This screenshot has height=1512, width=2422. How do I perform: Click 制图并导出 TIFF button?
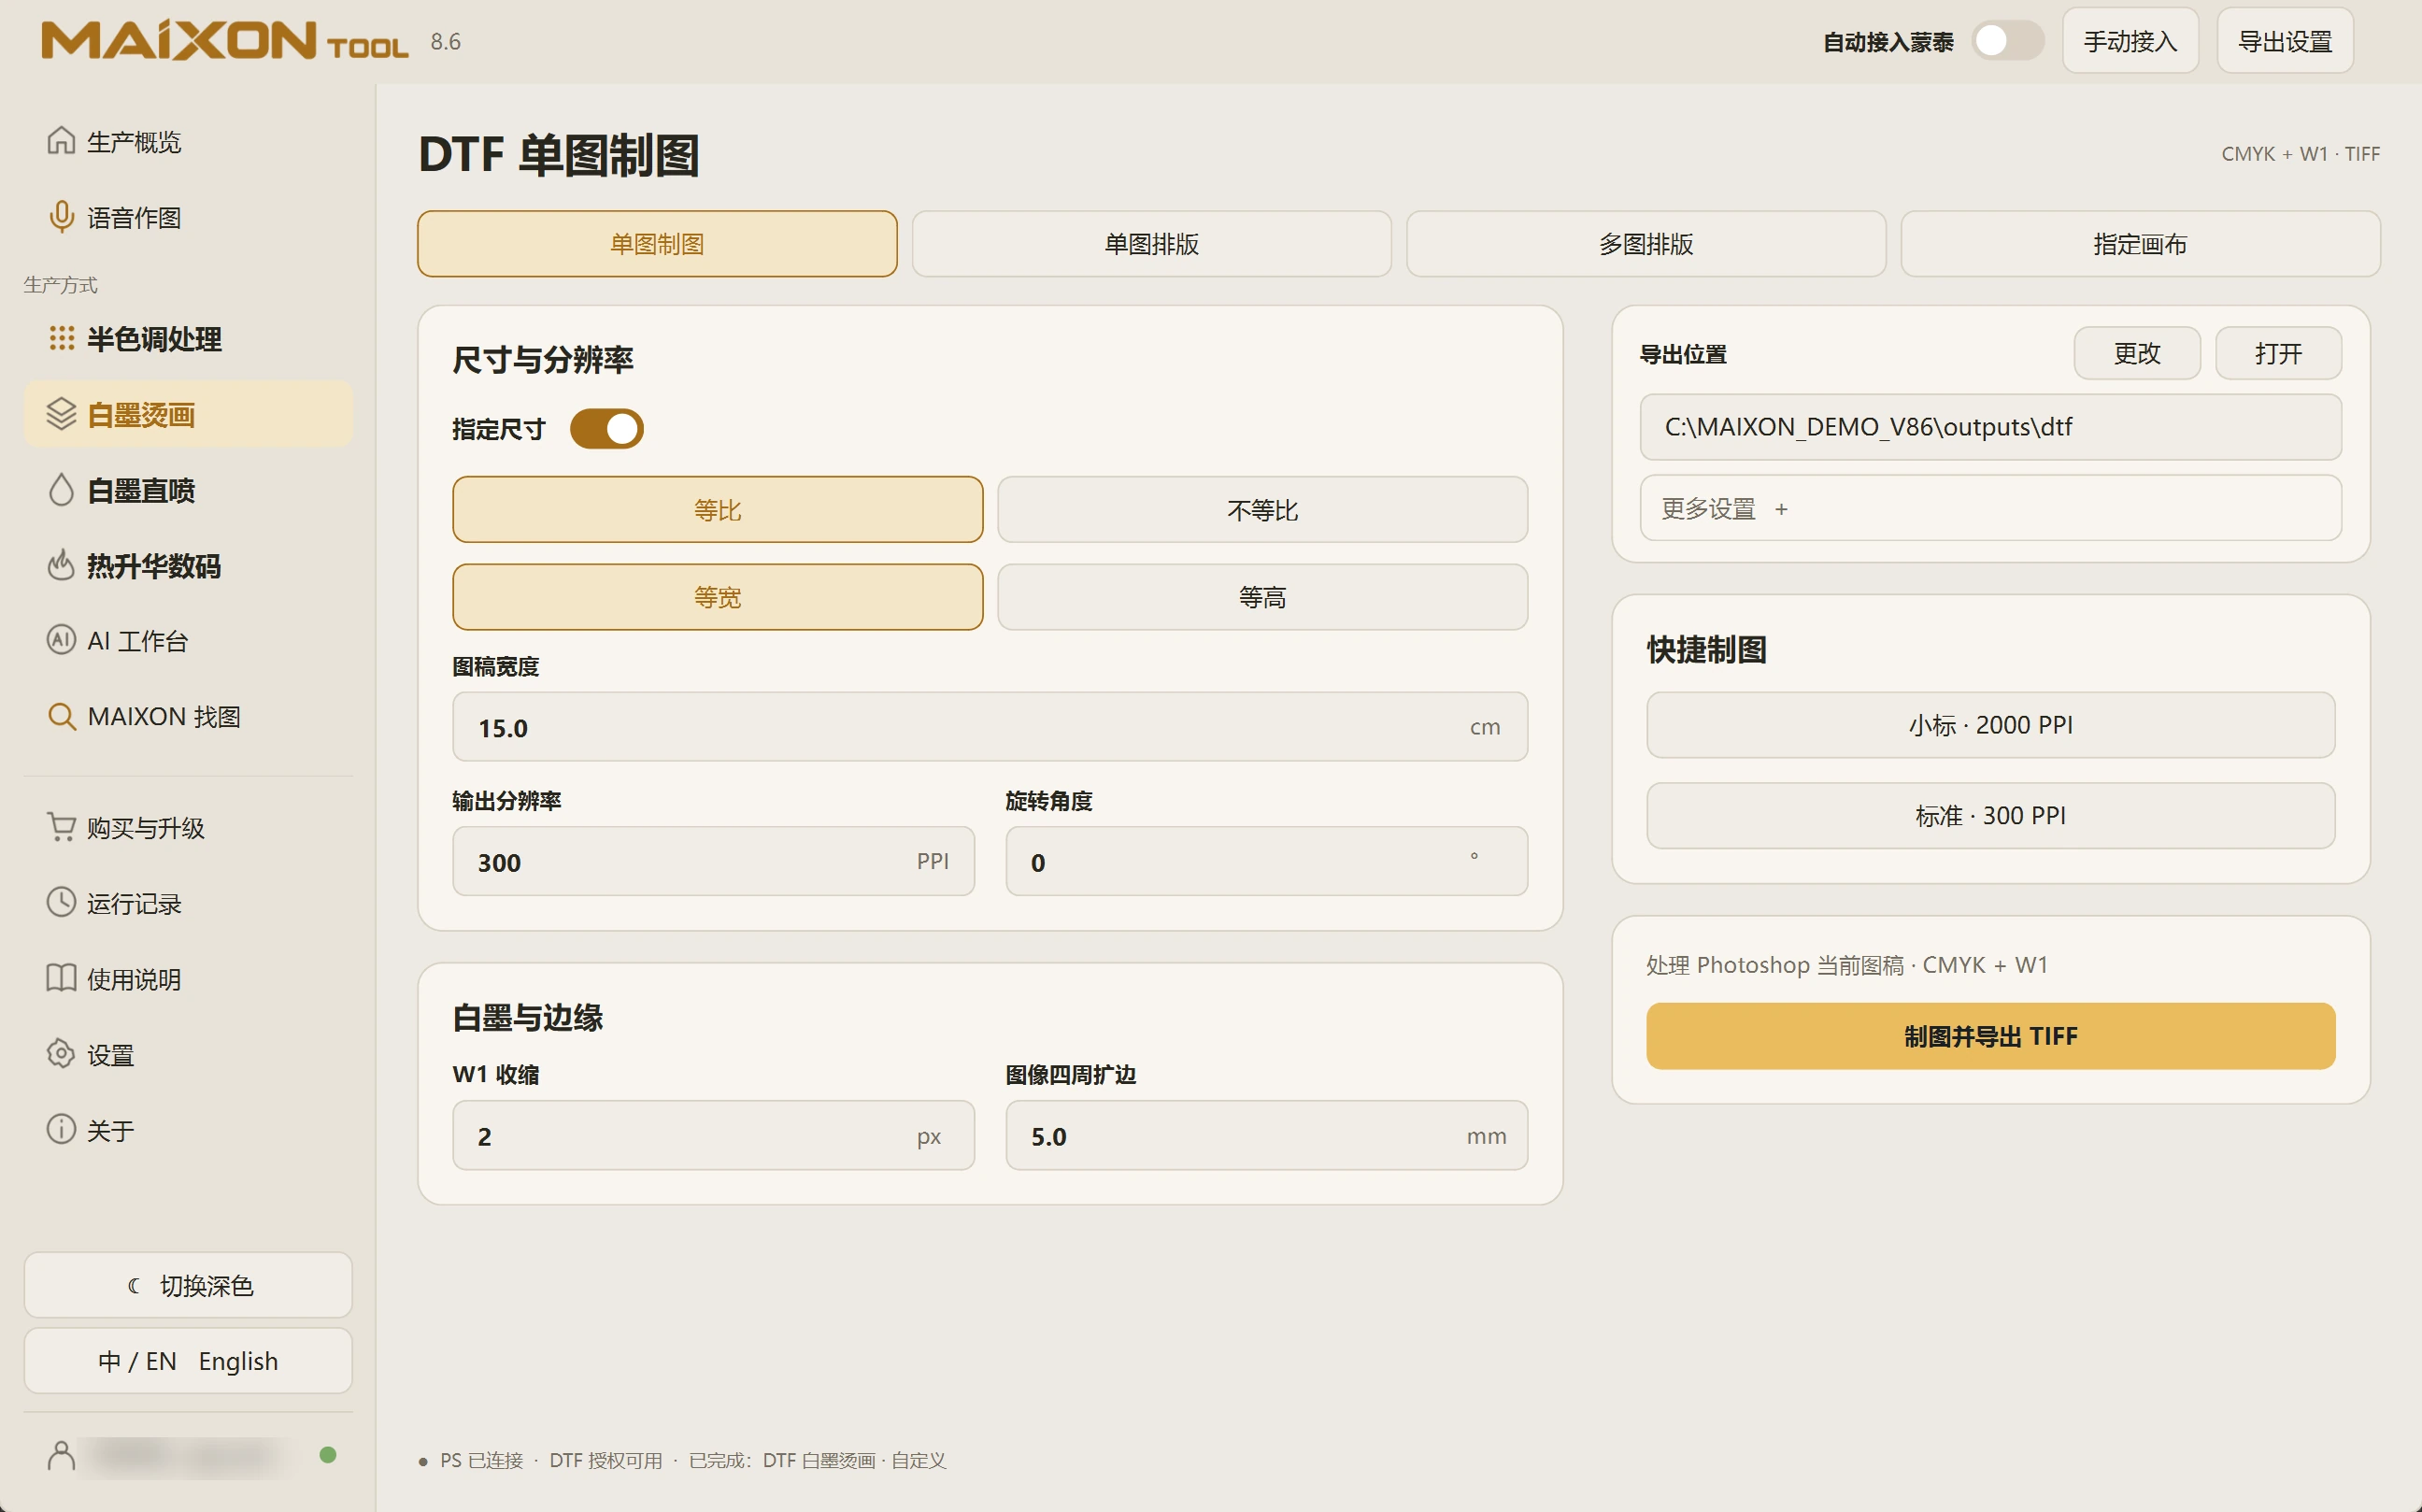1990,1036
